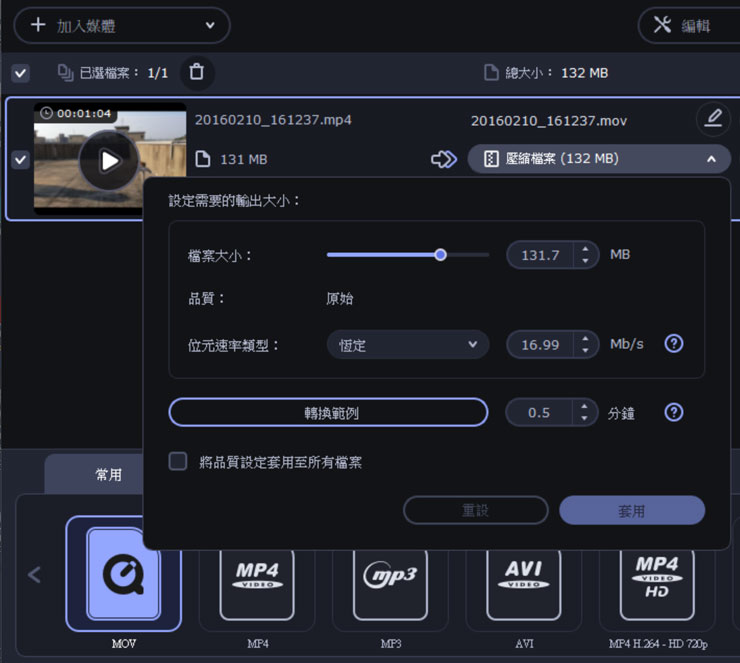Image resolution: width=740 pixels, height=663 pixels.
Task: Toggle the select-all files checkbox
Action: (x=20, y=73)
